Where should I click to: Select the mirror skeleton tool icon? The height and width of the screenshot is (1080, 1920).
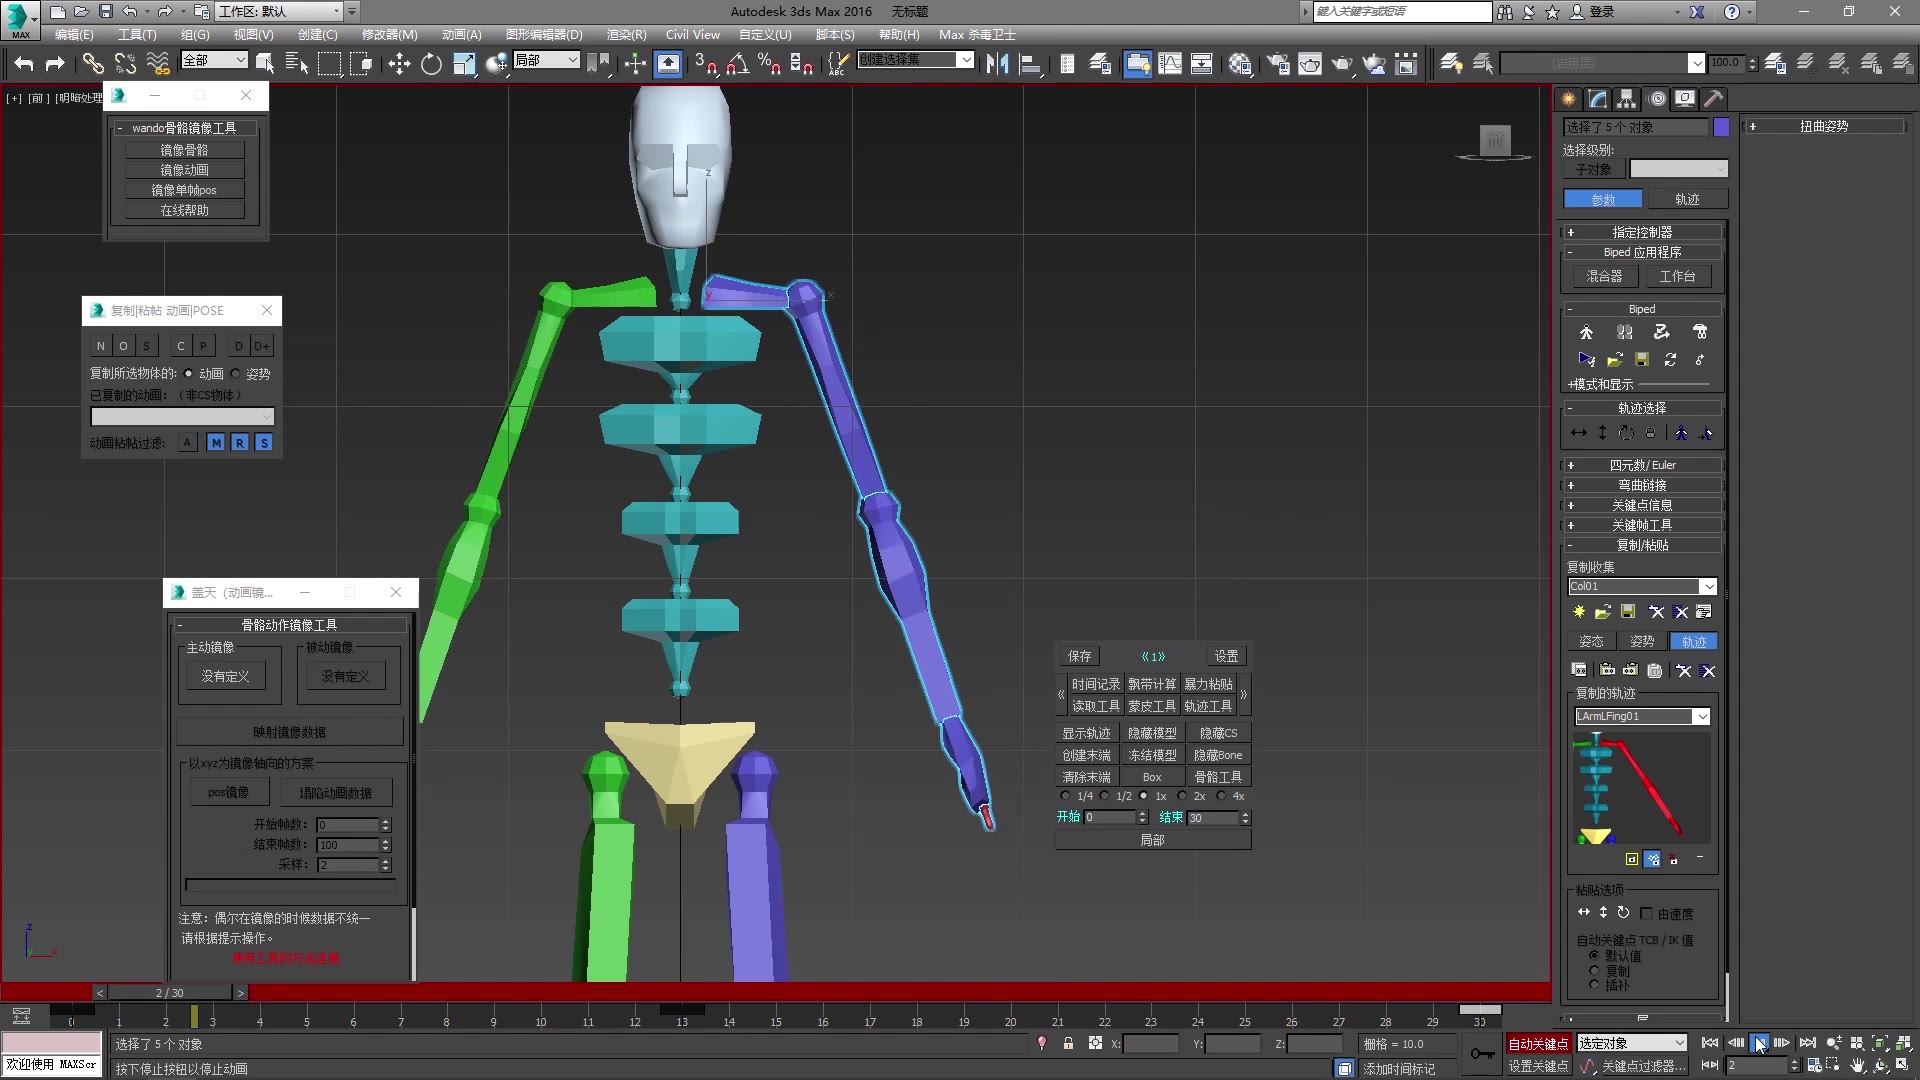pos(183,149)
